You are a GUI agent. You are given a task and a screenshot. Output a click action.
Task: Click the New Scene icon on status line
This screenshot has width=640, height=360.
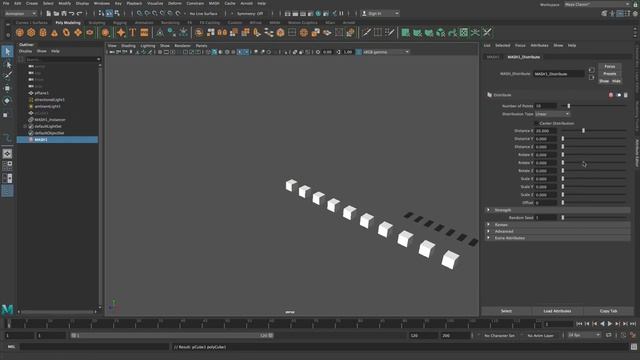pyautogui.click(x=49, y=13)
